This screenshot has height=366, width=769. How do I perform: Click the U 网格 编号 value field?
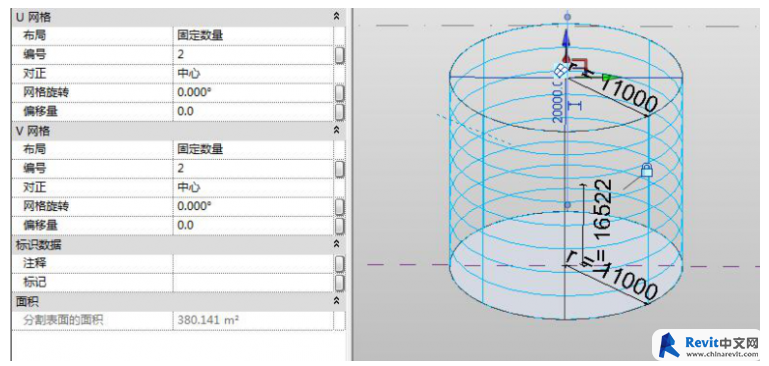(253, 54)
